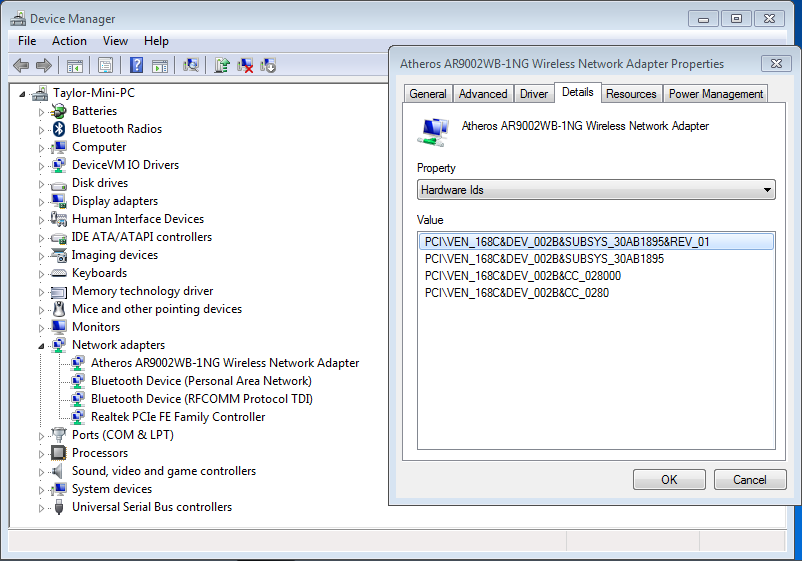This screenshot has height=561, width=802.
Task: Select the Universal Serial Bus controllers label
Action: [152, 507]
